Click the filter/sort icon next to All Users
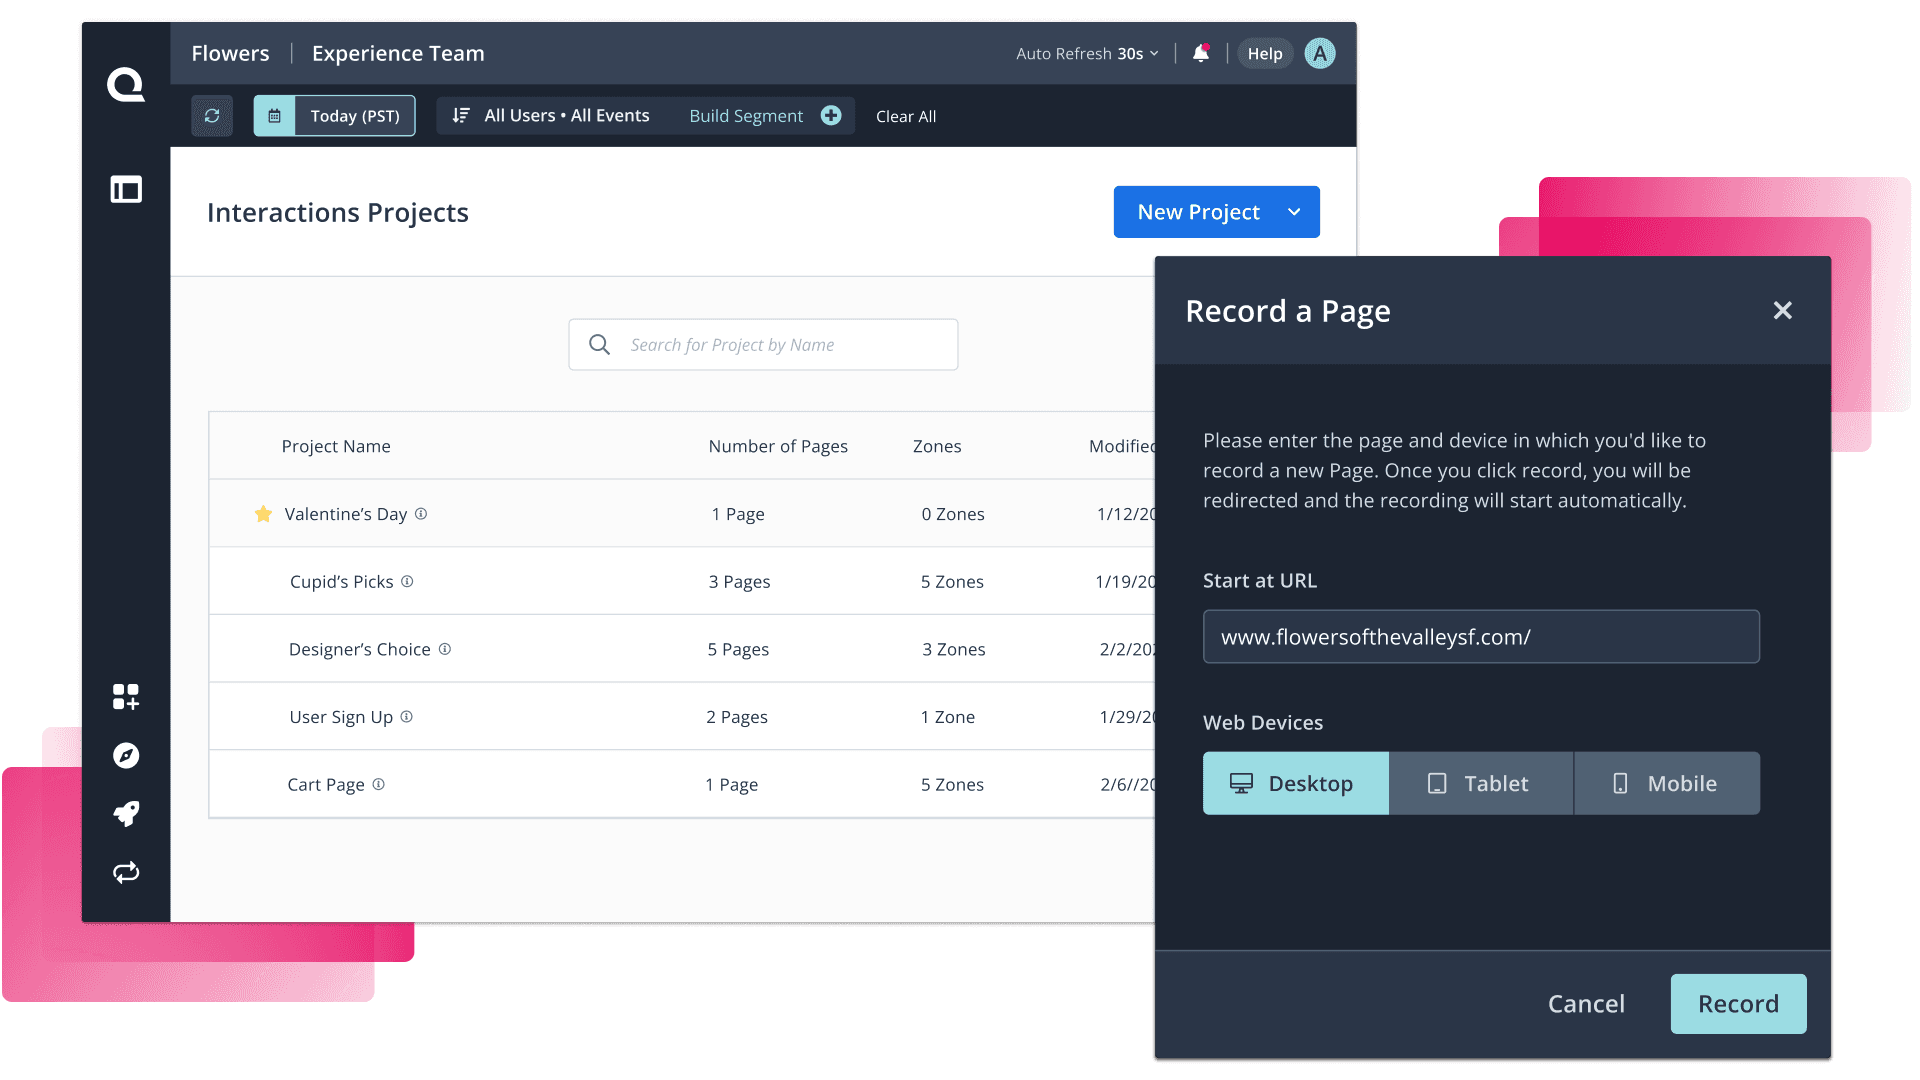The width and height of the screenshot is (1920, 1080). (x=460, y=116)
